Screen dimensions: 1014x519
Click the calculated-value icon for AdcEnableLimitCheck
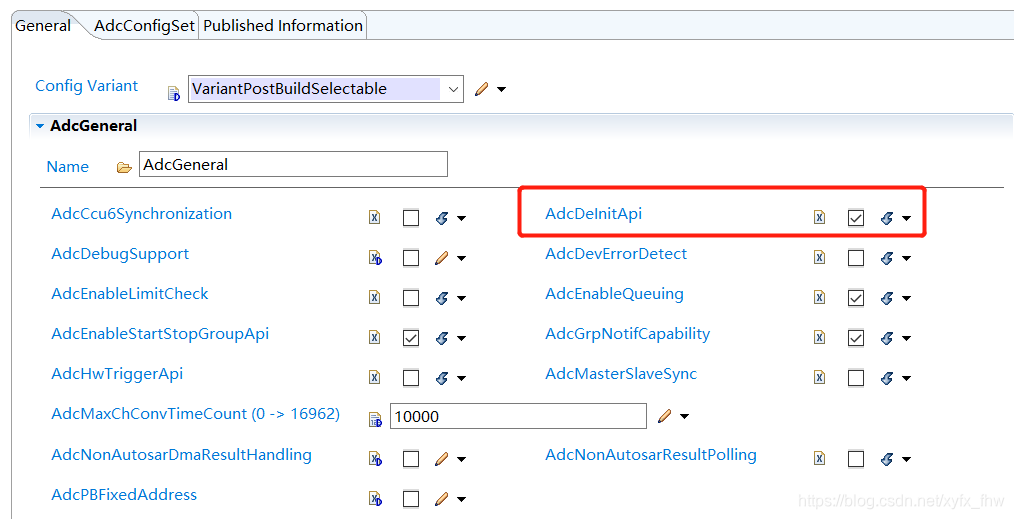click(442, 298)
